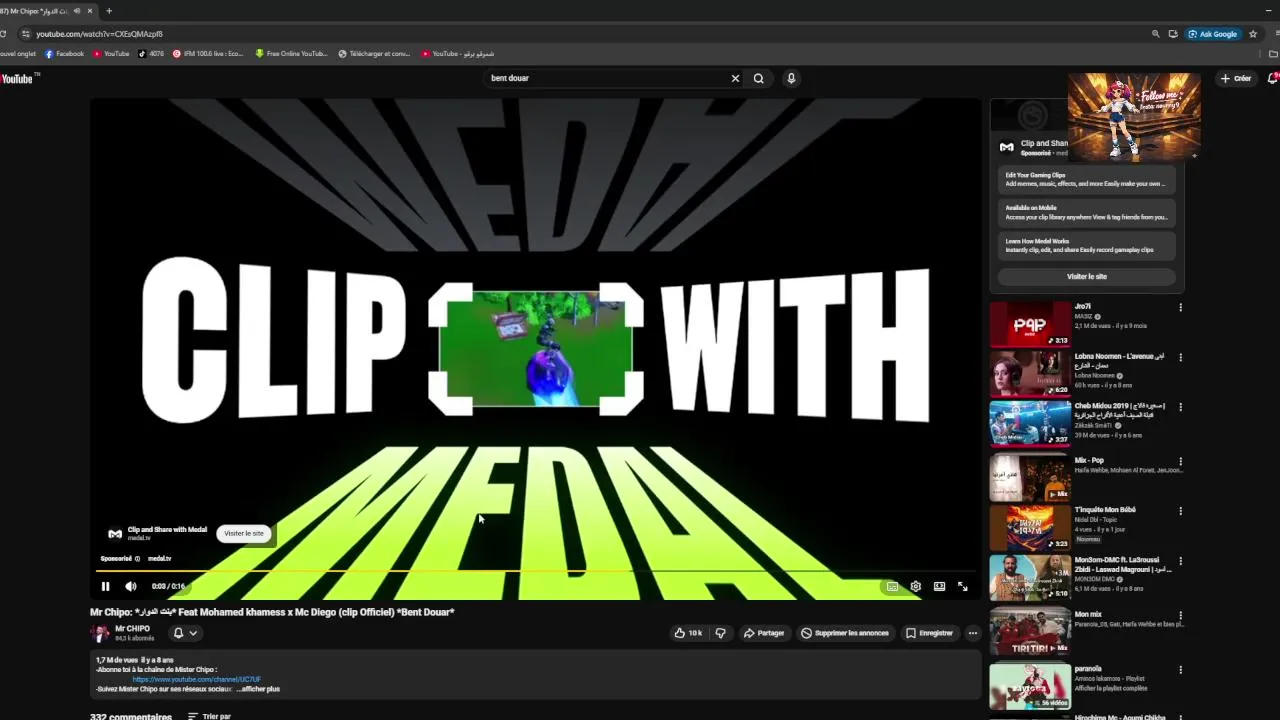
Task: Click Visiter le site in sidebar ad
Action: pos(1086,276)
